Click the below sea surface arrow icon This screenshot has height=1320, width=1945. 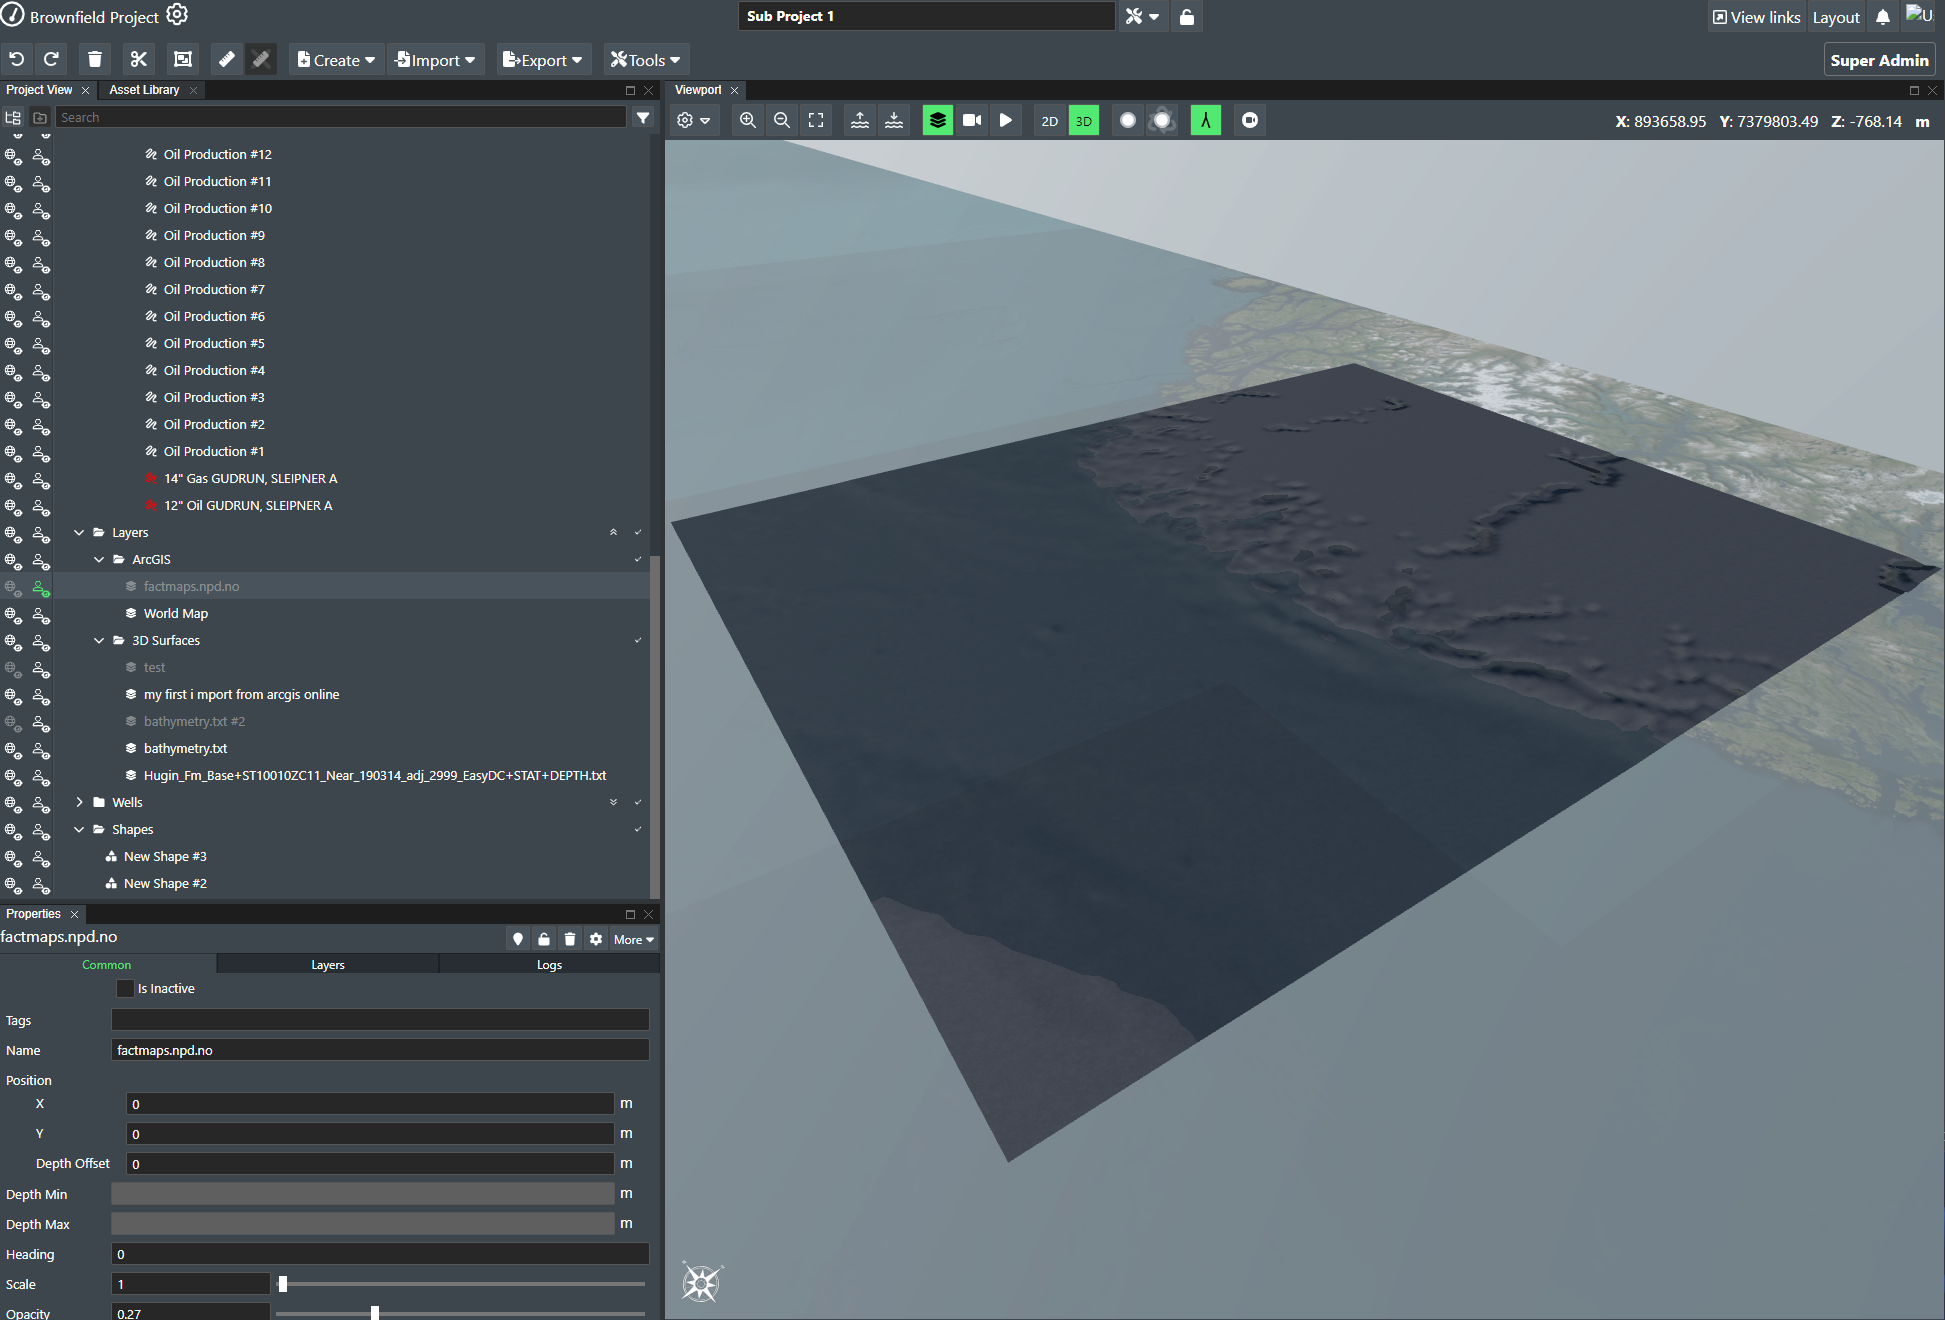click(894, 120)
